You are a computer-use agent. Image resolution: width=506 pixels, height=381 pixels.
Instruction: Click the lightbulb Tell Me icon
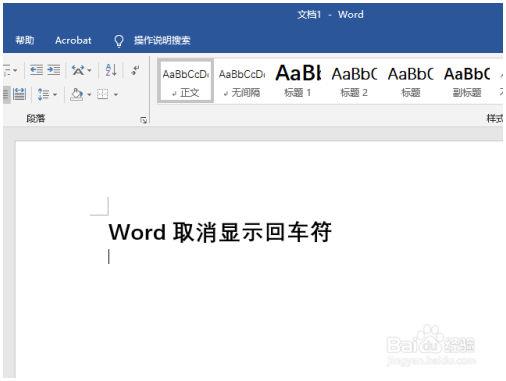pos(119,41)
